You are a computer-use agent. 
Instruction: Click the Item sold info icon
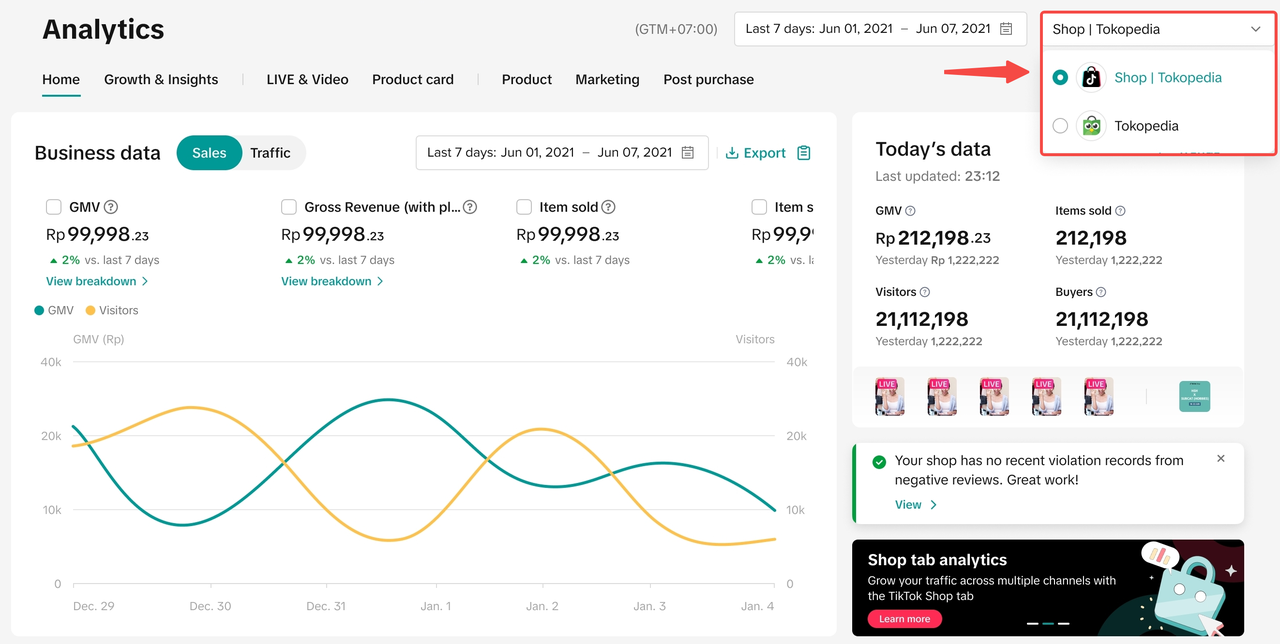tap(608, 207)
